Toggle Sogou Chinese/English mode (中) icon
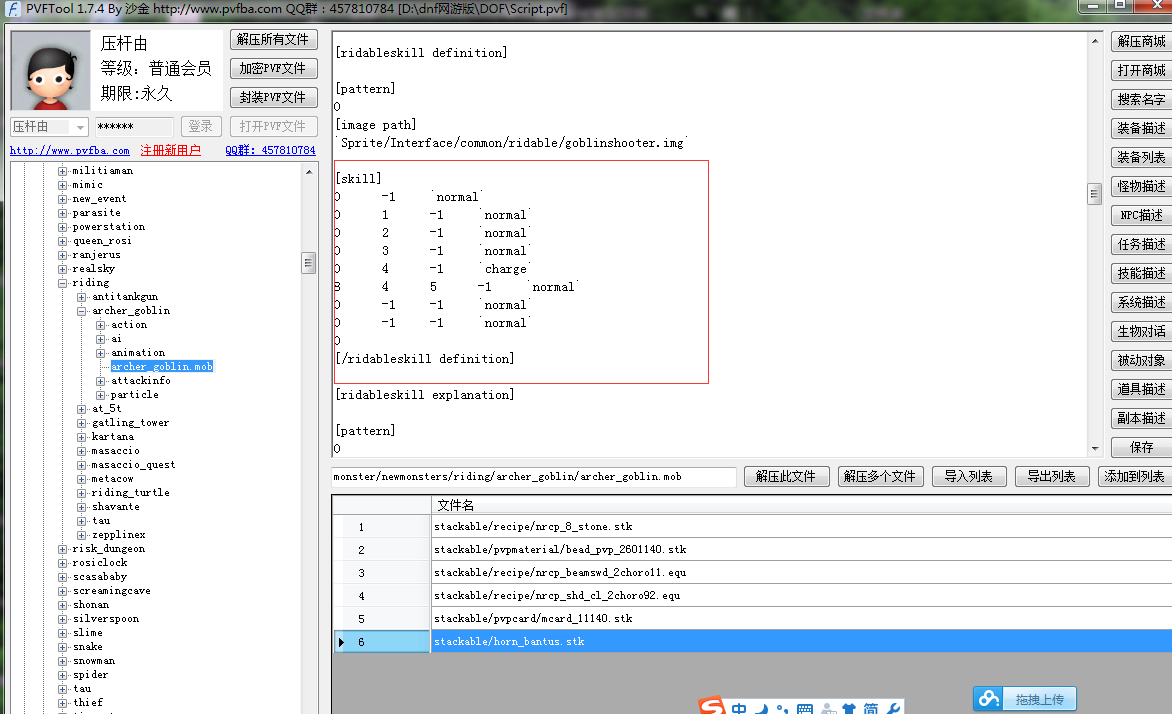The height and width of the screenshot is (714, 1172). point(739,709)
